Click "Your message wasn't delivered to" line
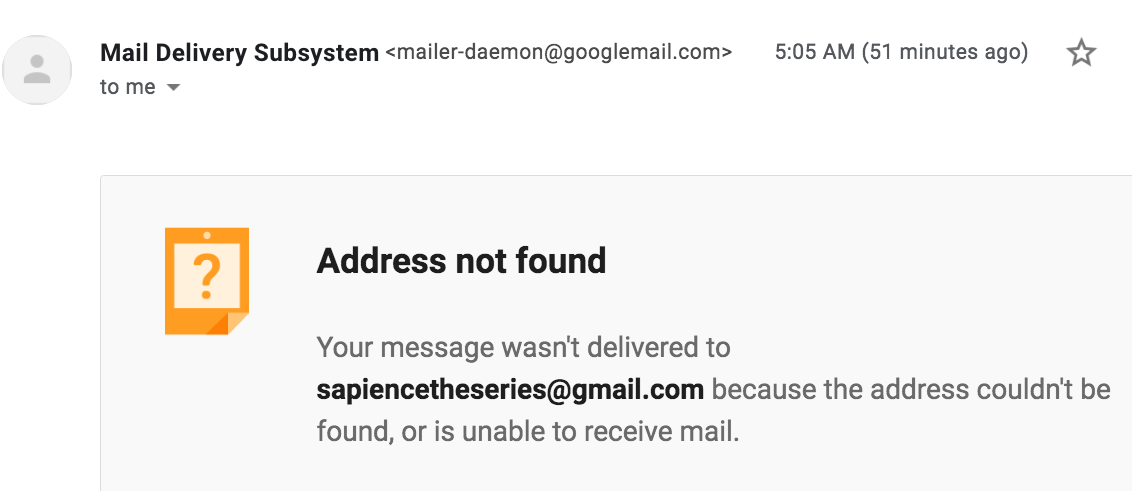This screenshot has height=491, width=1132. (523, 347)
